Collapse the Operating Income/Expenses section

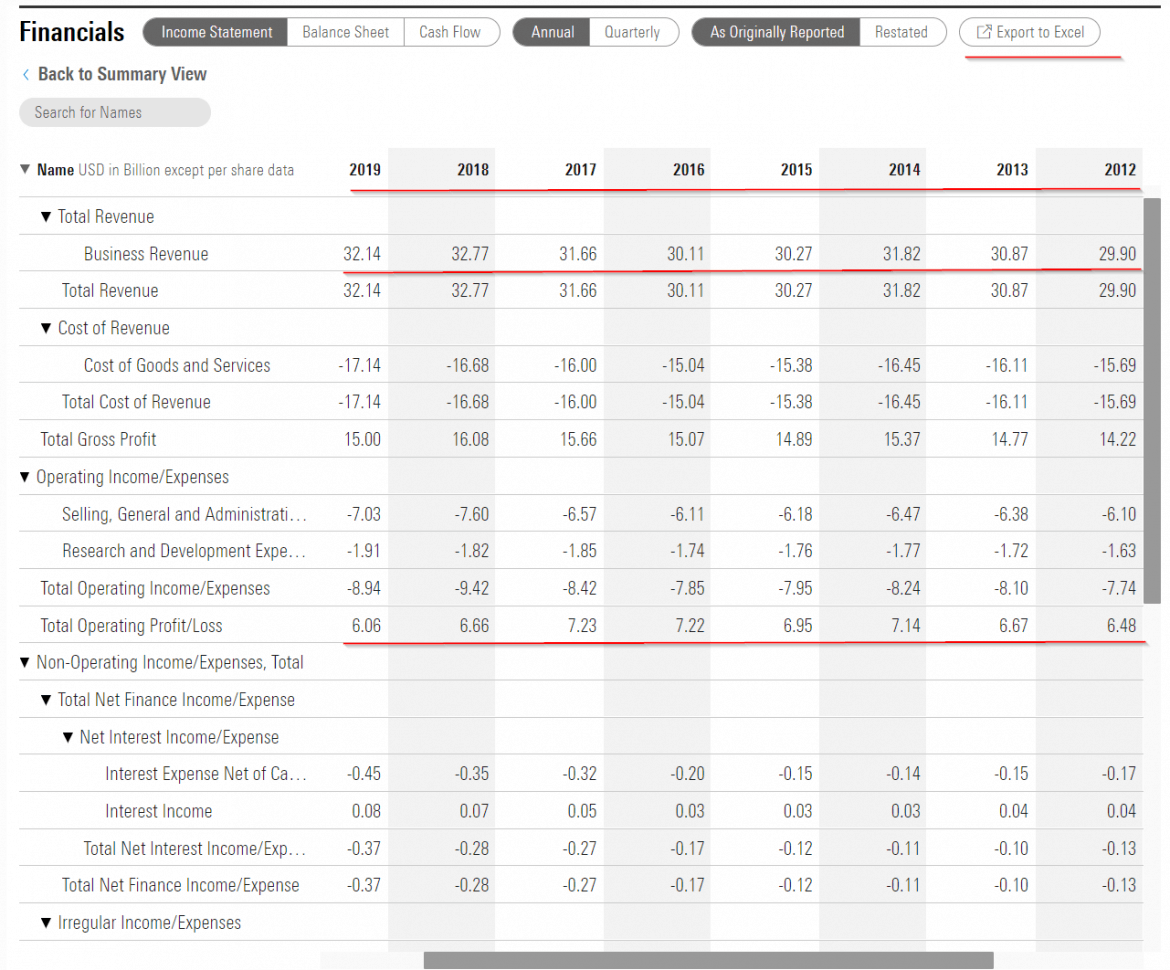25,477
